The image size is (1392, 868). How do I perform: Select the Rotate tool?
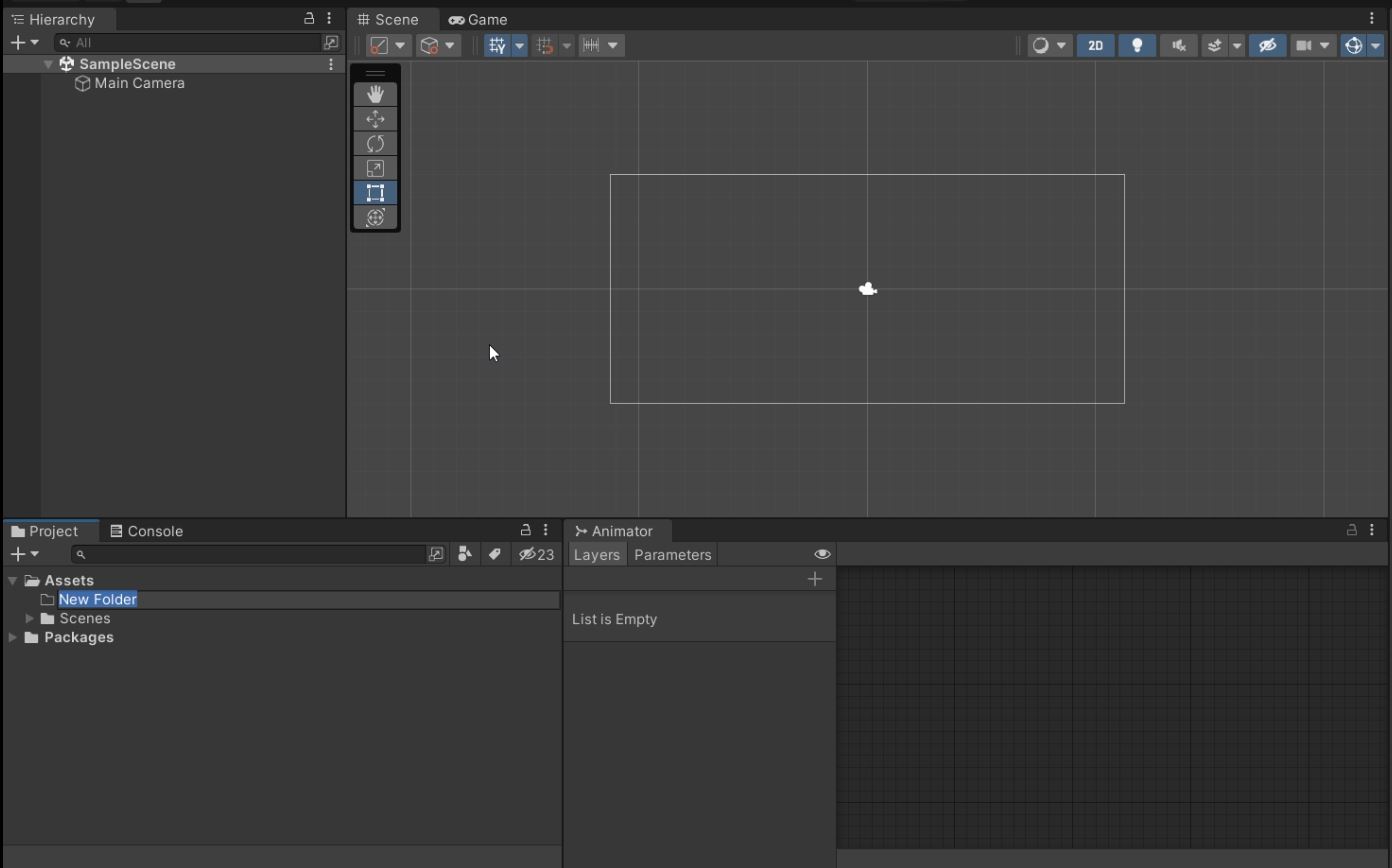(x=375, y=144)
